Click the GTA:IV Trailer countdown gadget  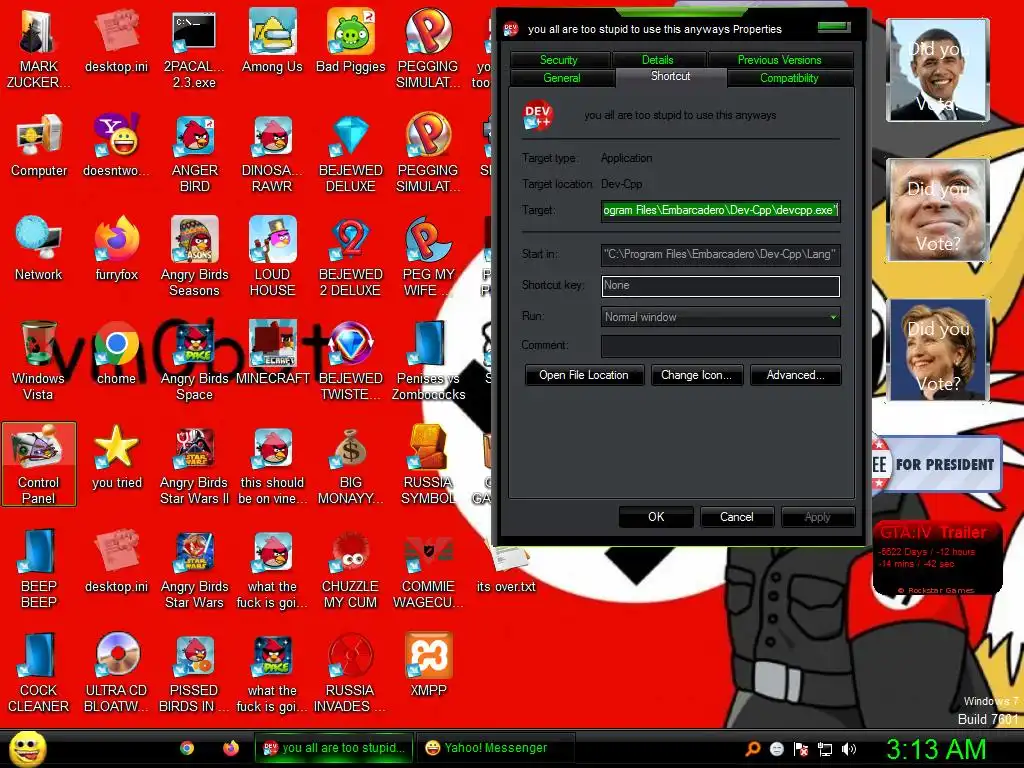pos(937,557)
